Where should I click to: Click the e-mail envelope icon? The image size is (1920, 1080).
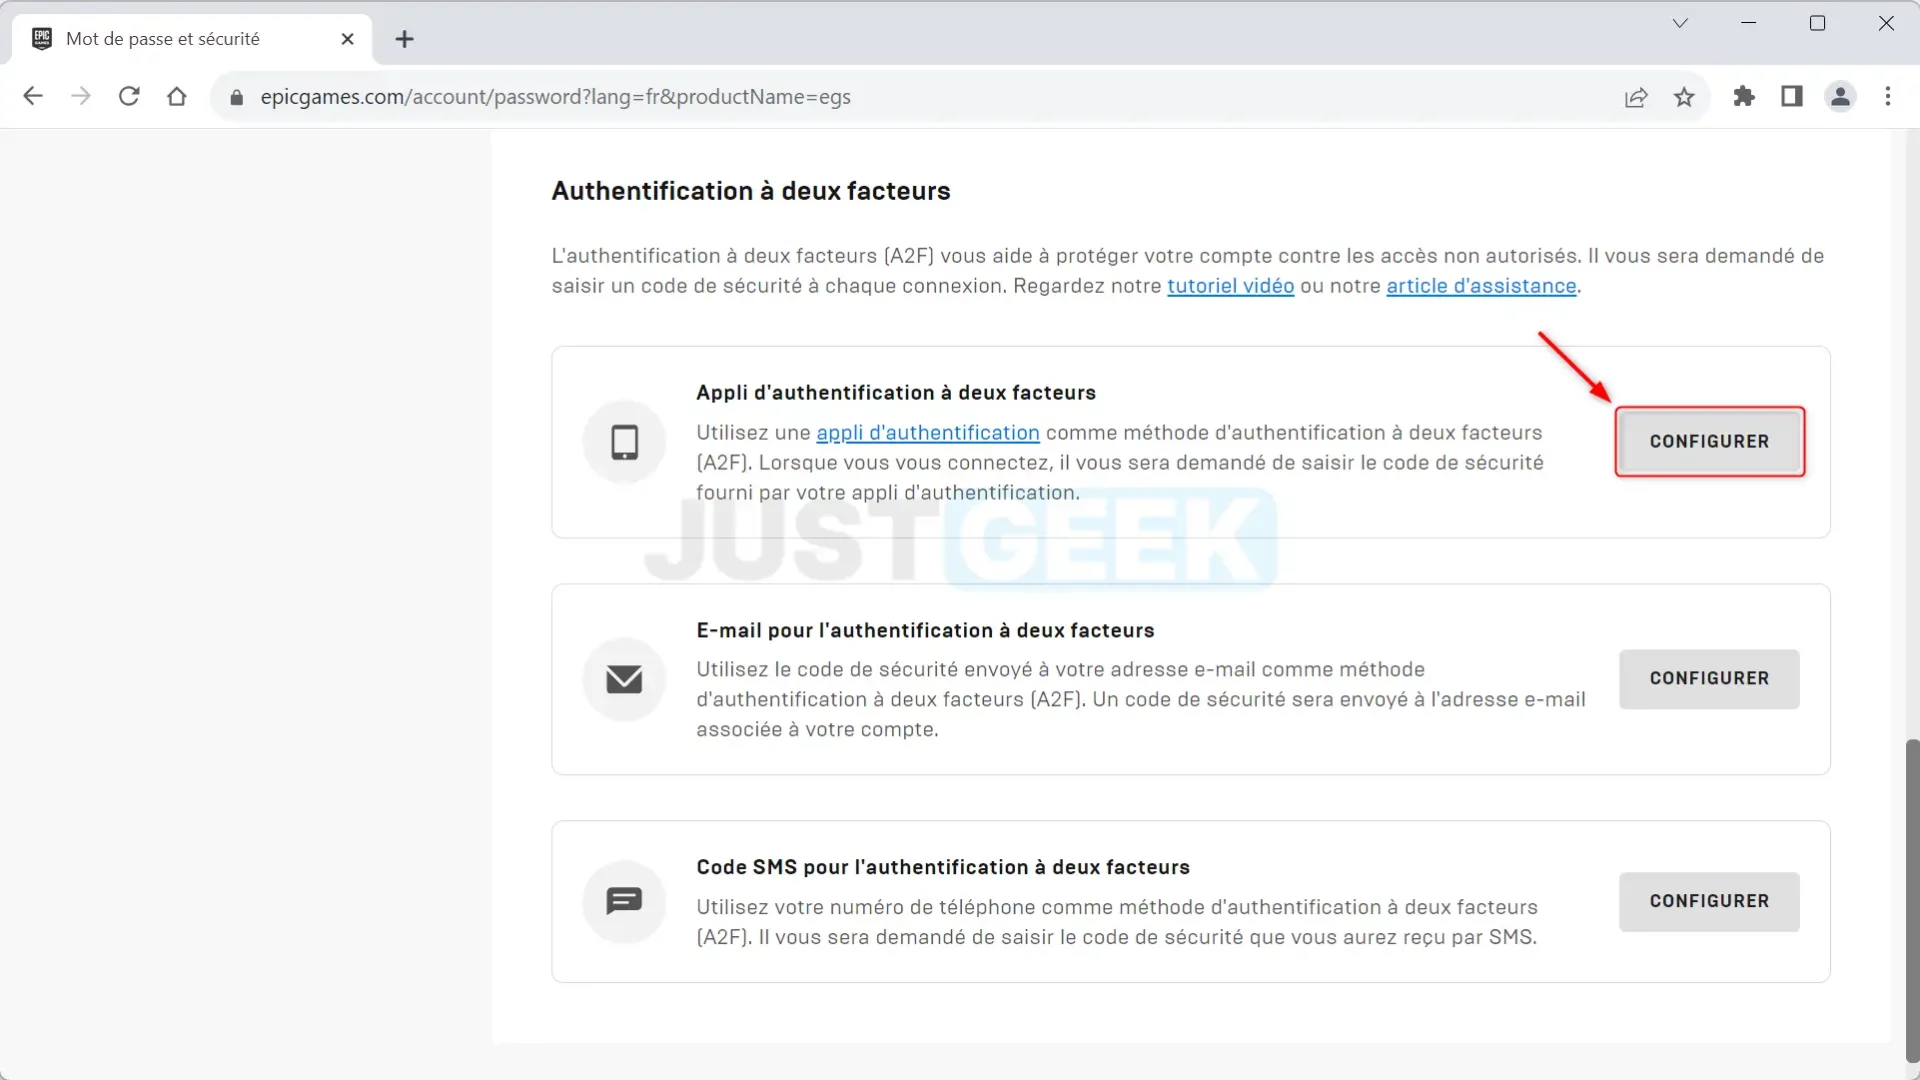tap(624, 679)
